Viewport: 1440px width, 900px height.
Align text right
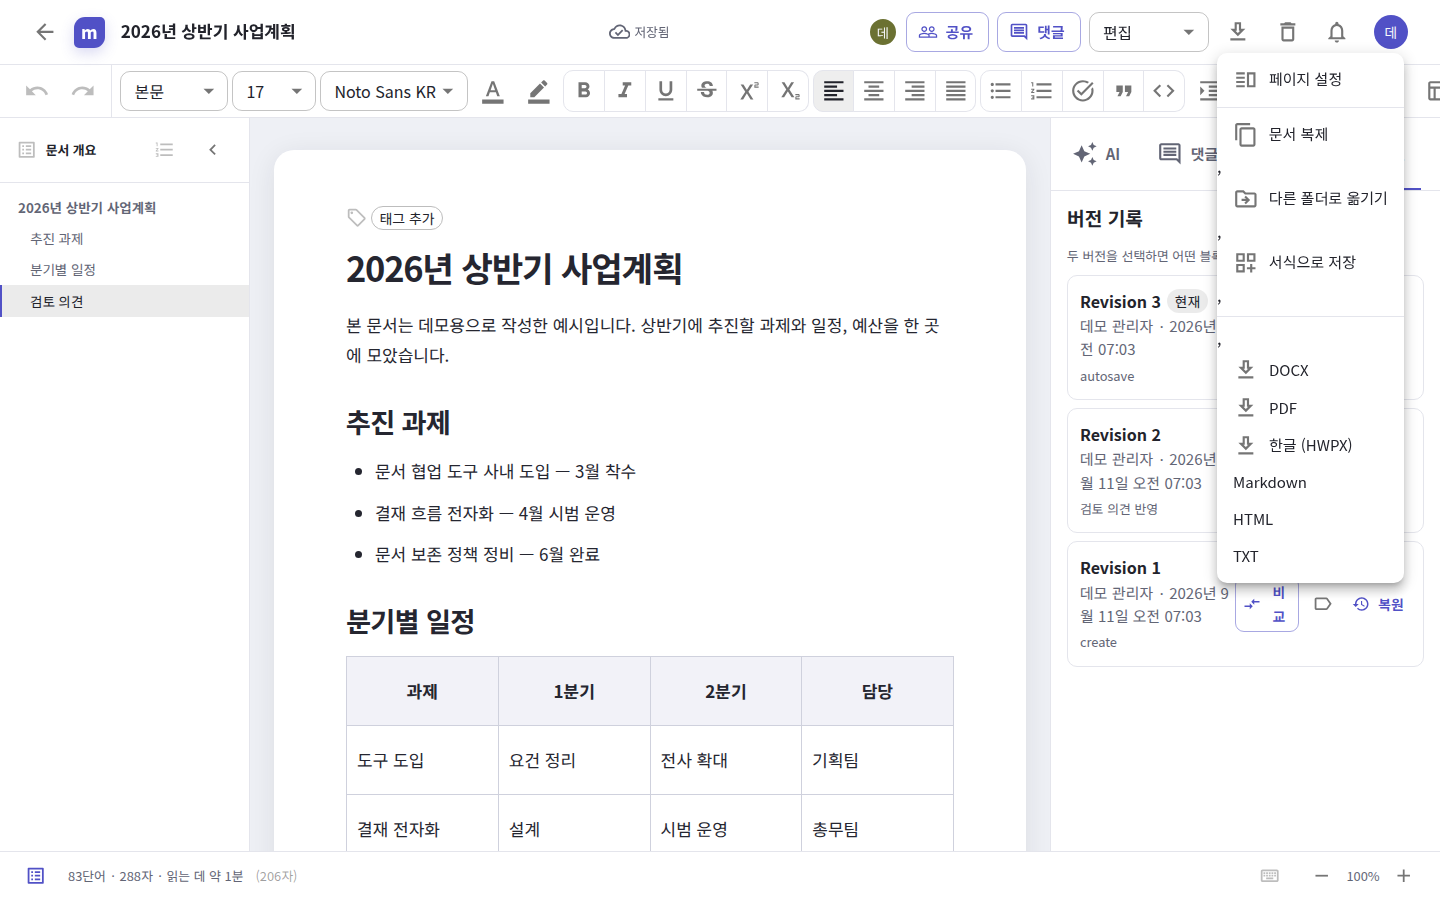click(x=915, y=91)
